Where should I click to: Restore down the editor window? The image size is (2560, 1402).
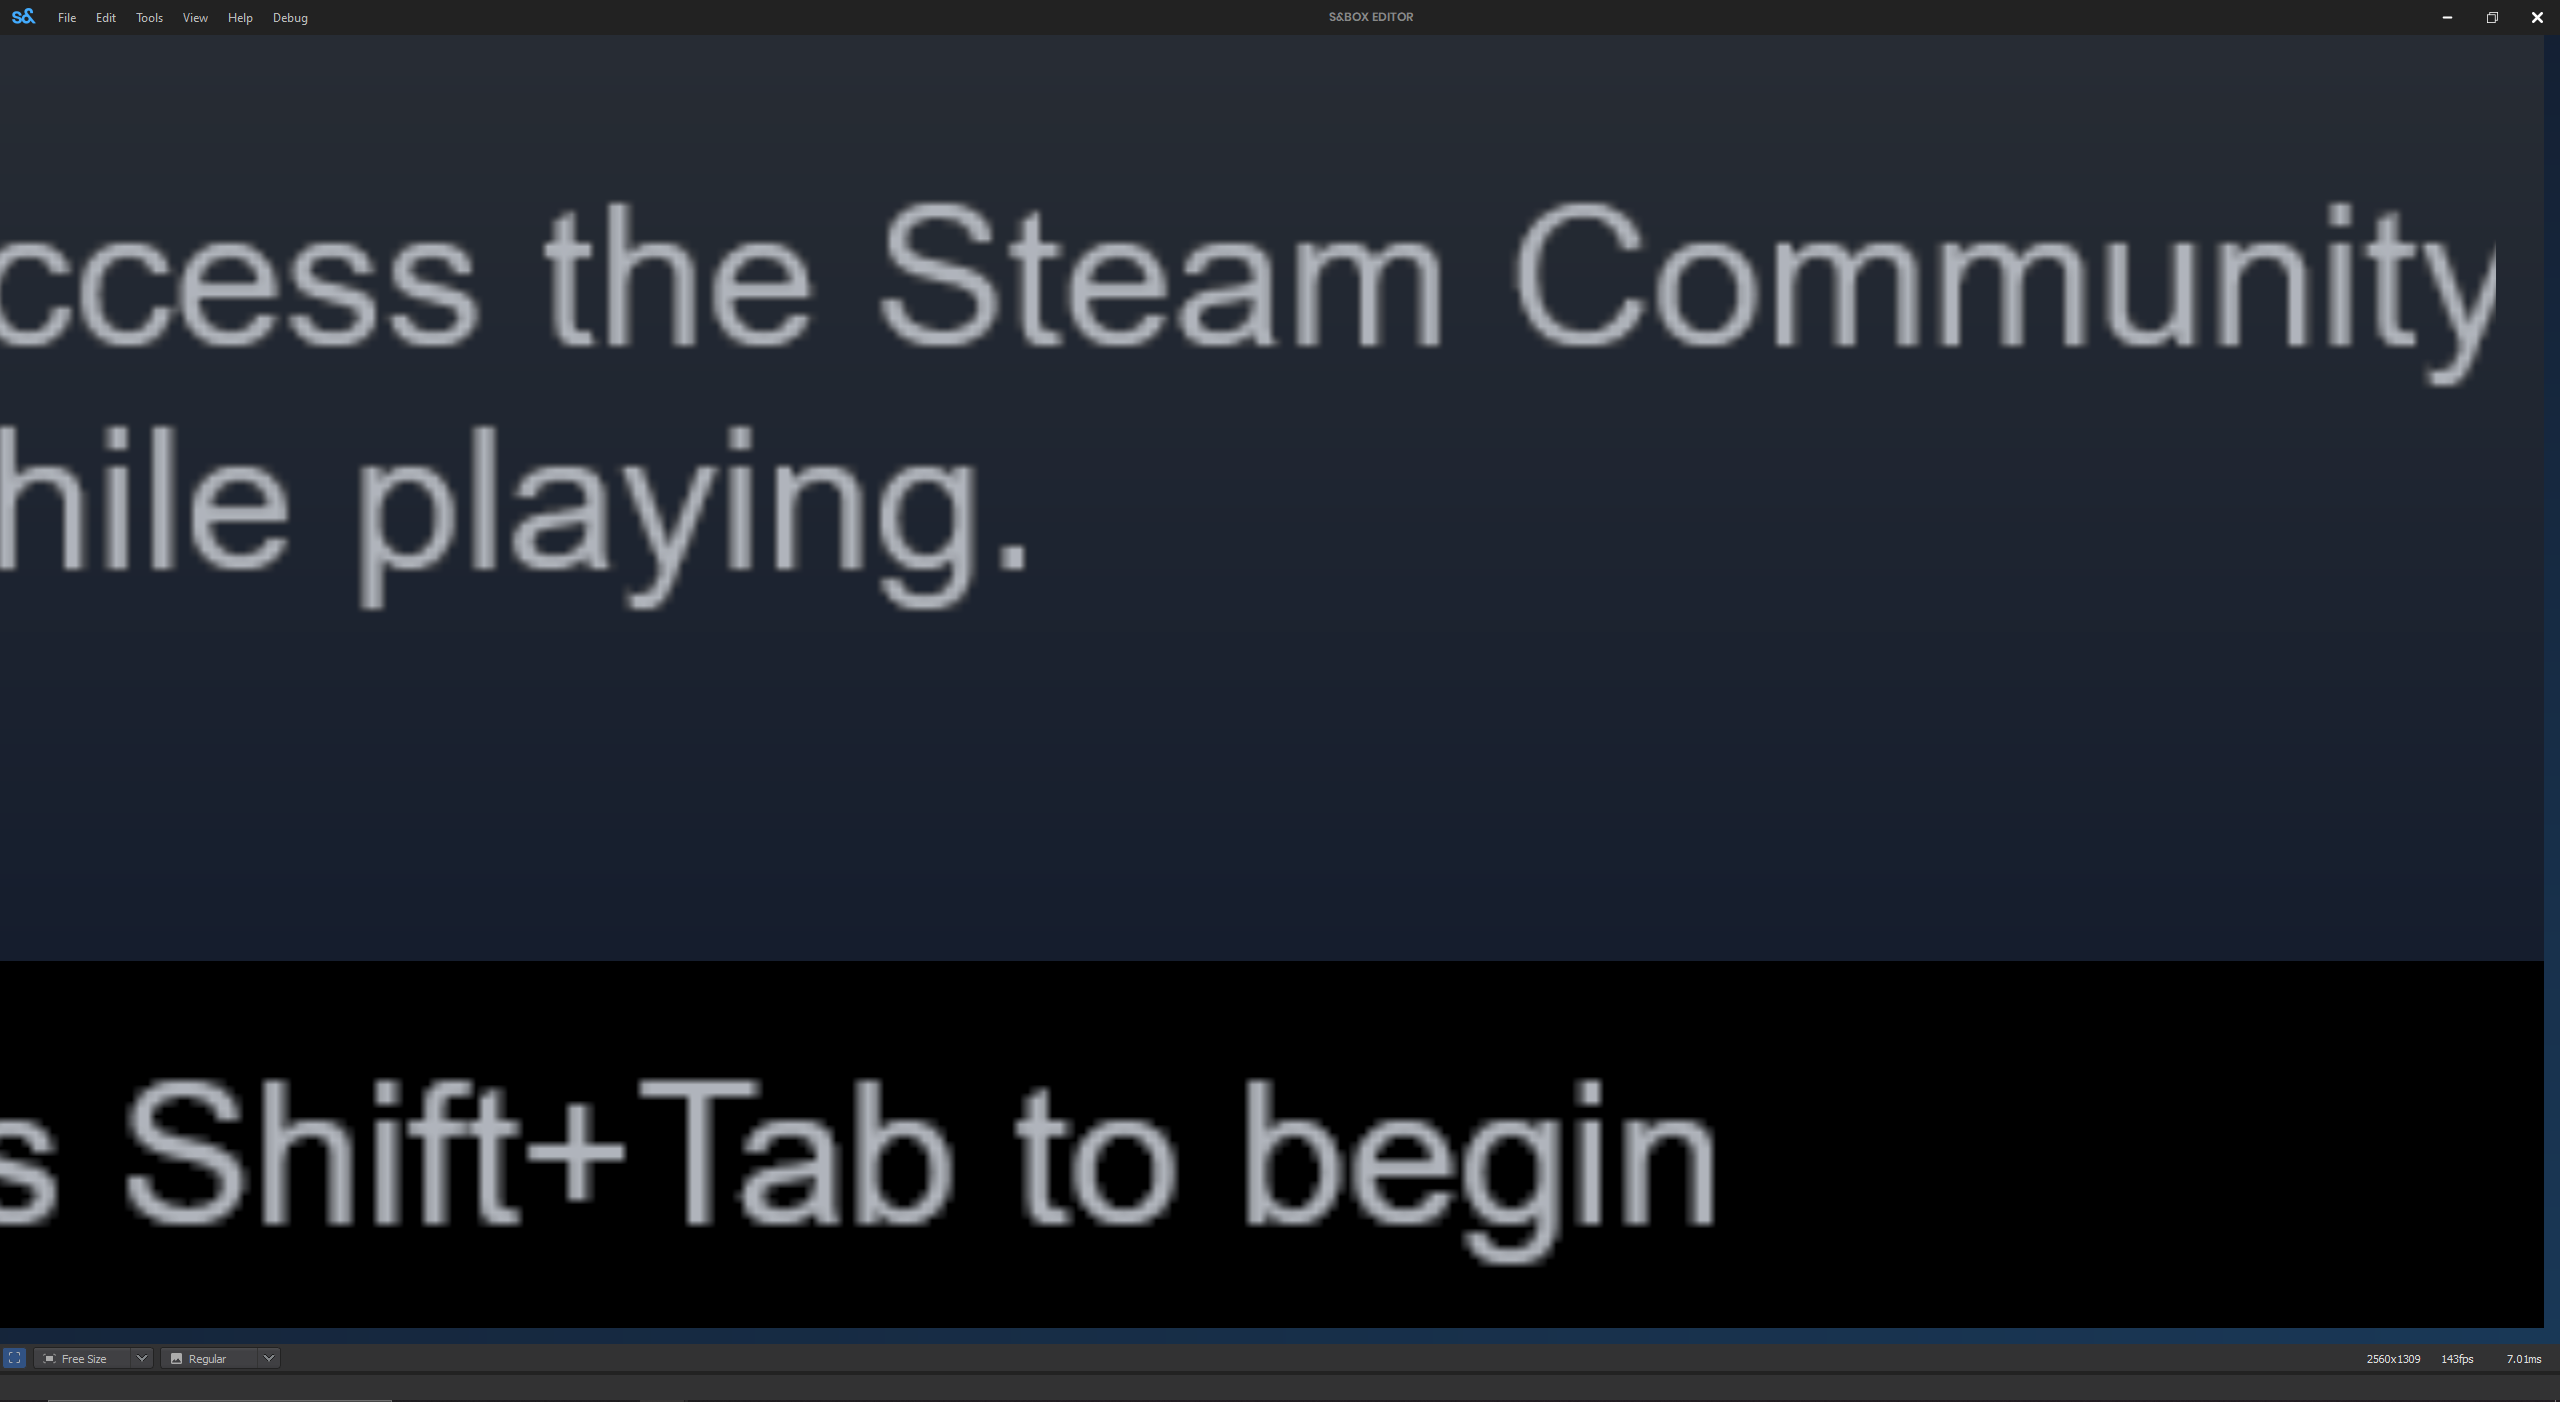point(2492,17)
